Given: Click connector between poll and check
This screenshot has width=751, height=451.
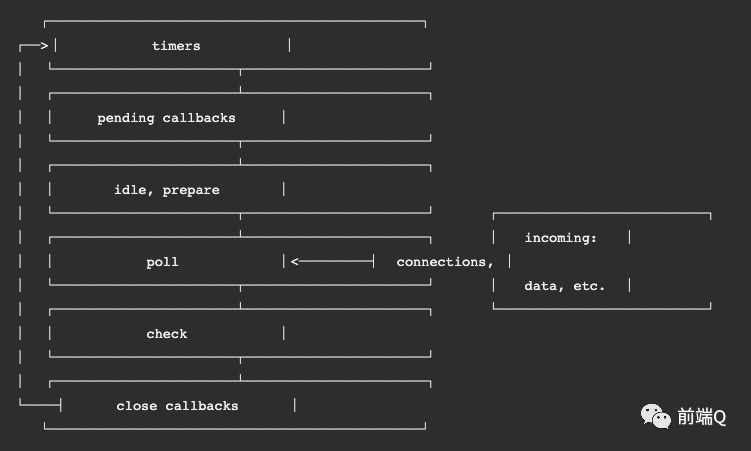Looking at the screenshot, I should pyautogui.click(x=240, y=298).
